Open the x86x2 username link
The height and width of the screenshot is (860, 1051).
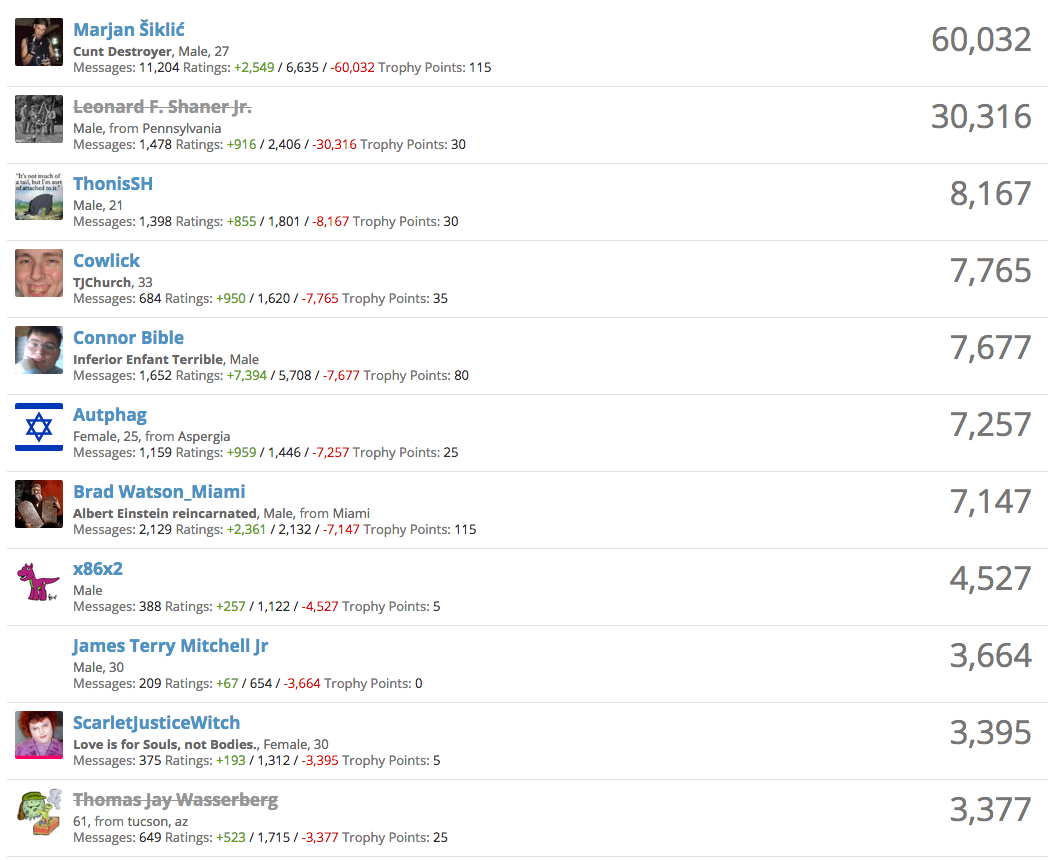pyautogui.click(x=98, y=569)
